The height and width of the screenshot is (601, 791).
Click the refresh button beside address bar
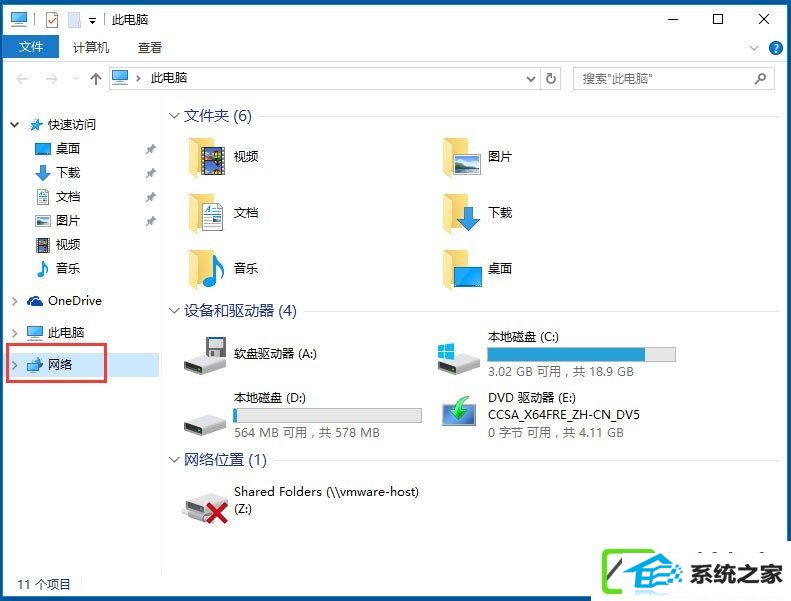coord(551,79)
